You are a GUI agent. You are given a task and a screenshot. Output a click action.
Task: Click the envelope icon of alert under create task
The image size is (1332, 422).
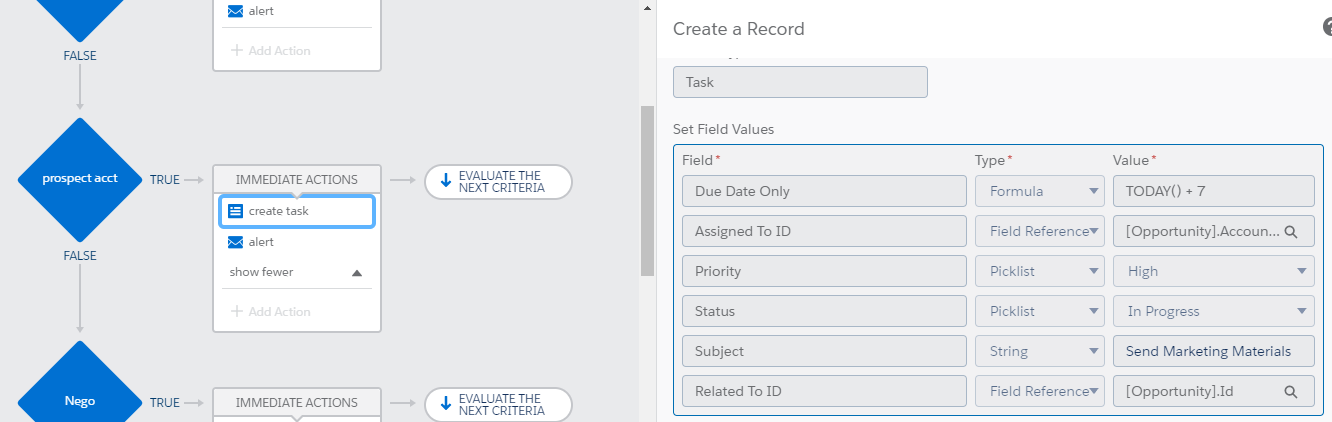tap(236, 242)
